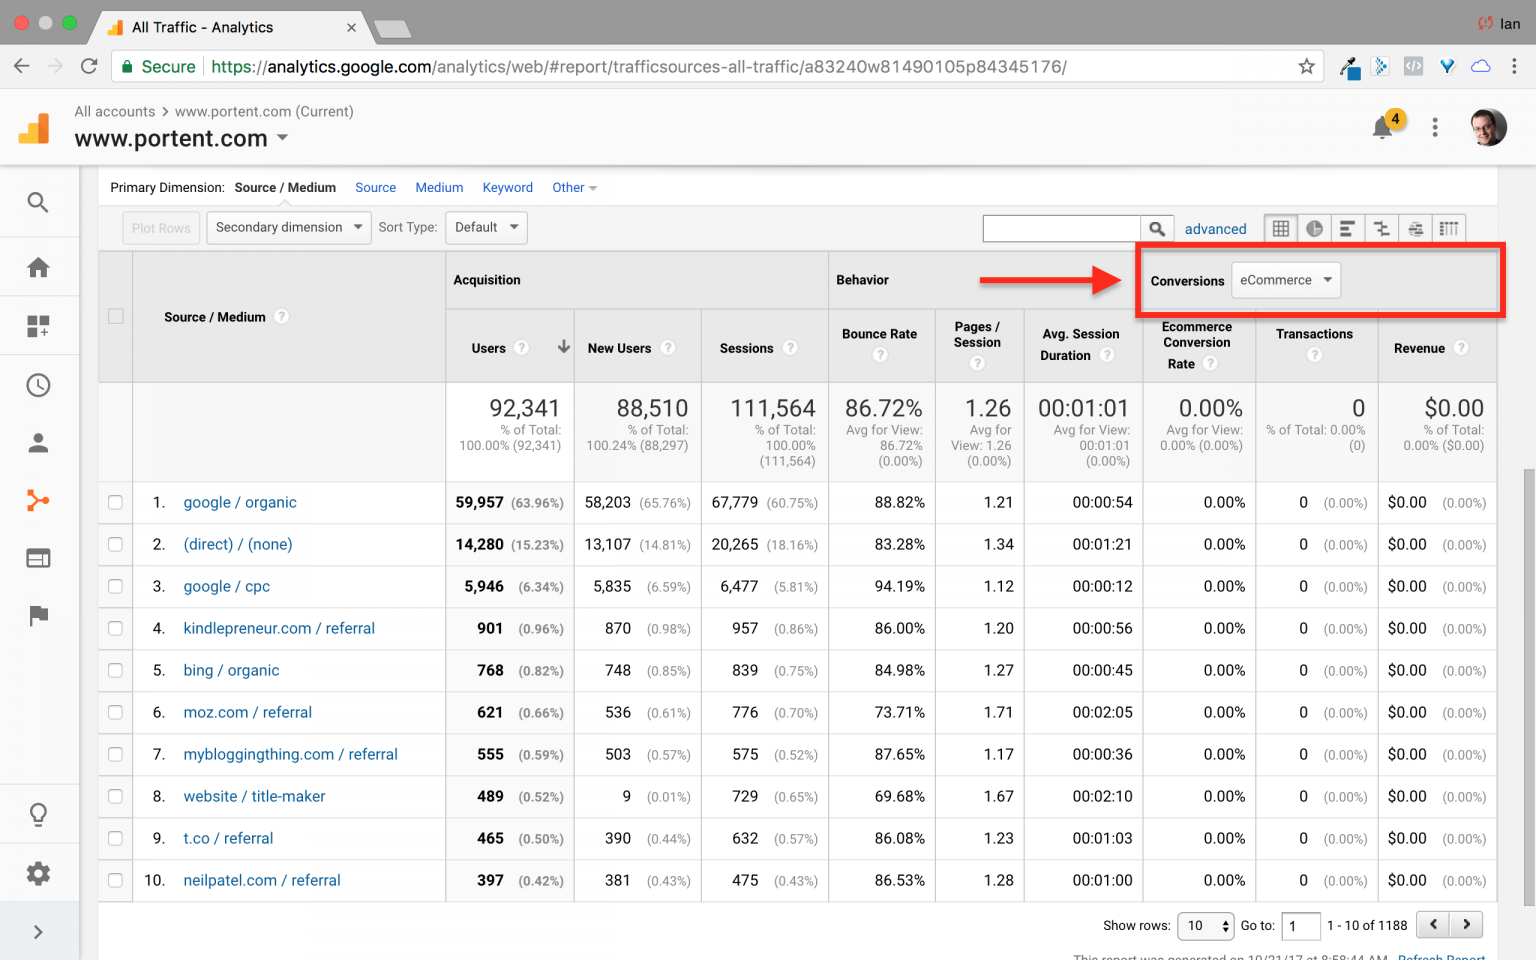Open Behavior icon in sidebar
The image size is (1536, 960).
click(38, 558)
